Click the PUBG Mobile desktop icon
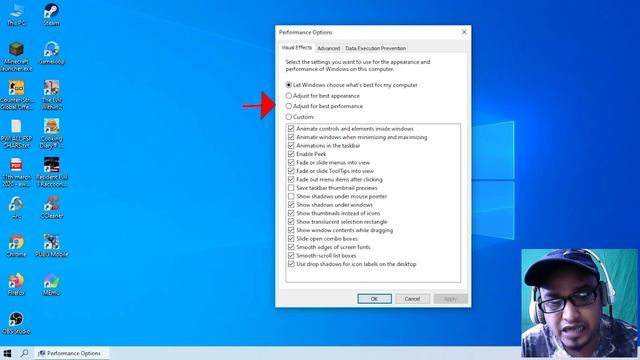 pos(51,246)
